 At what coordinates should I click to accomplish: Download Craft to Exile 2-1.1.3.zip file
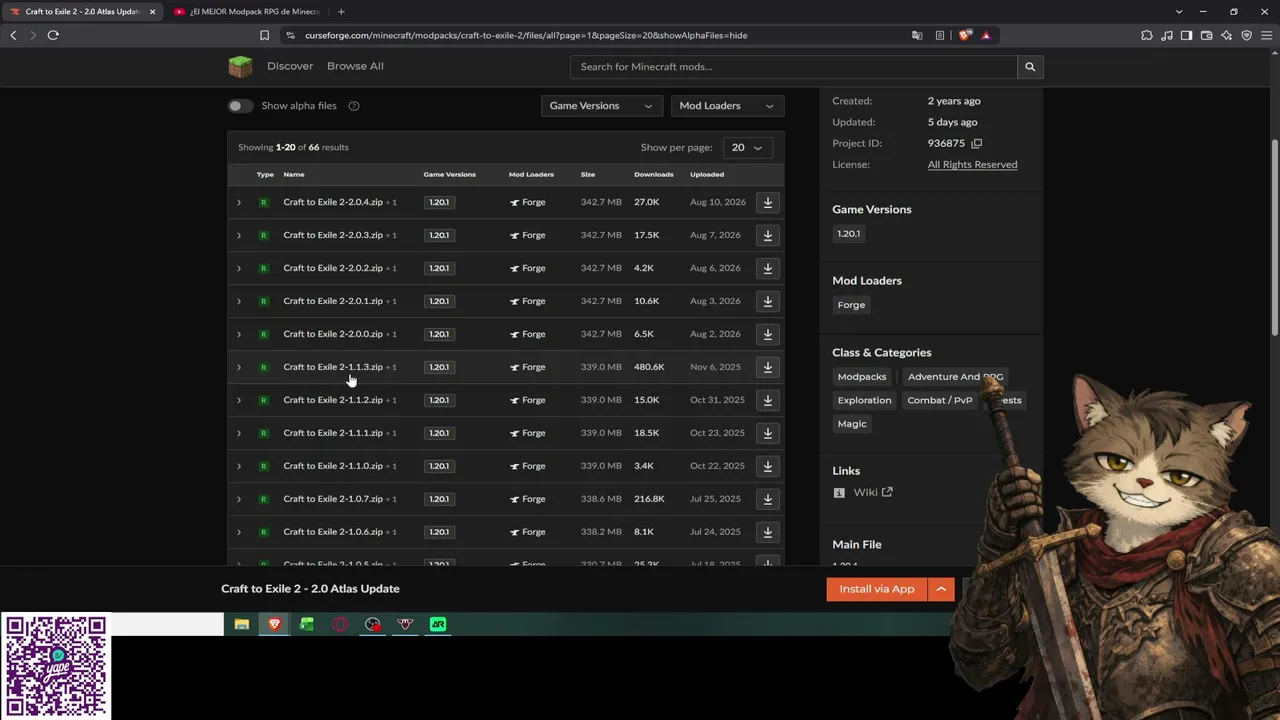[x=768, y=367]
